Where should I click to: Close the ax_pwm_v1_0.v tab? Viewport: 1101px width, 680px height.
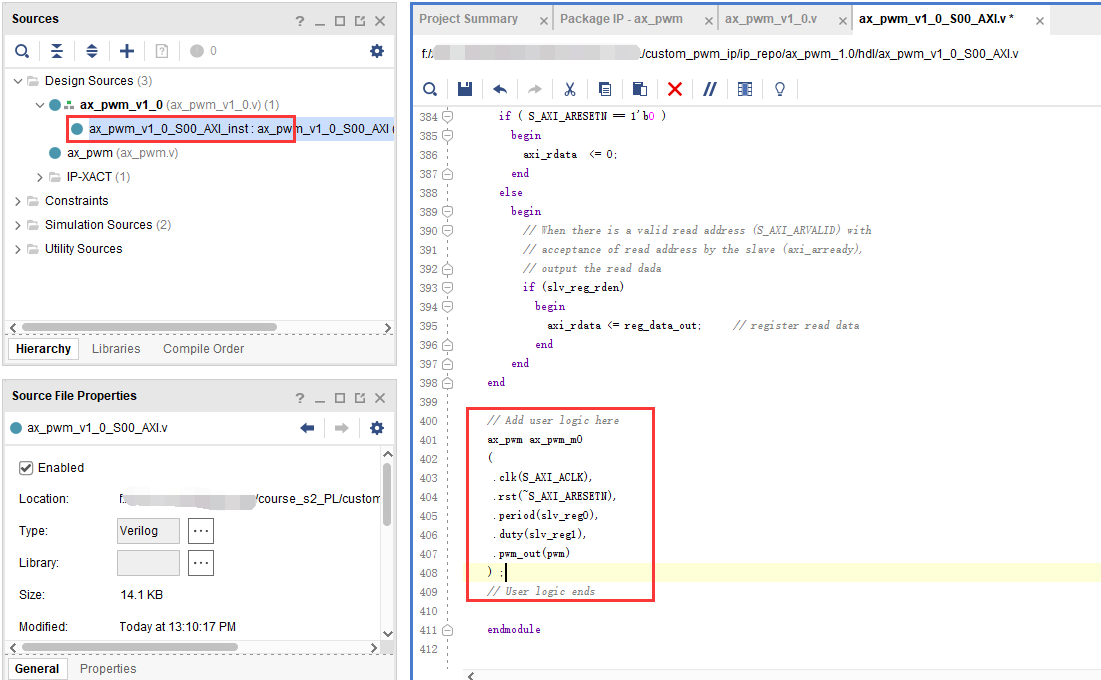point(843,21)
